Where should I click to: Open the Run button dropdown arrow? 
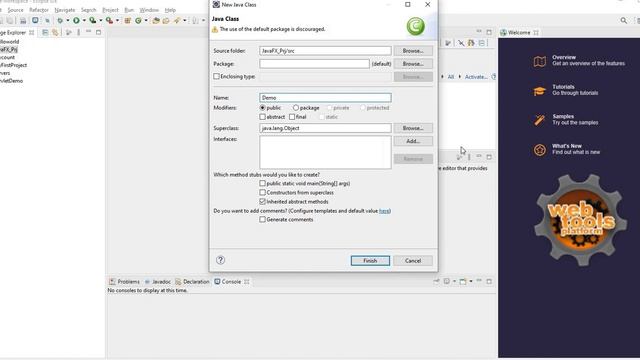[84, 20]
